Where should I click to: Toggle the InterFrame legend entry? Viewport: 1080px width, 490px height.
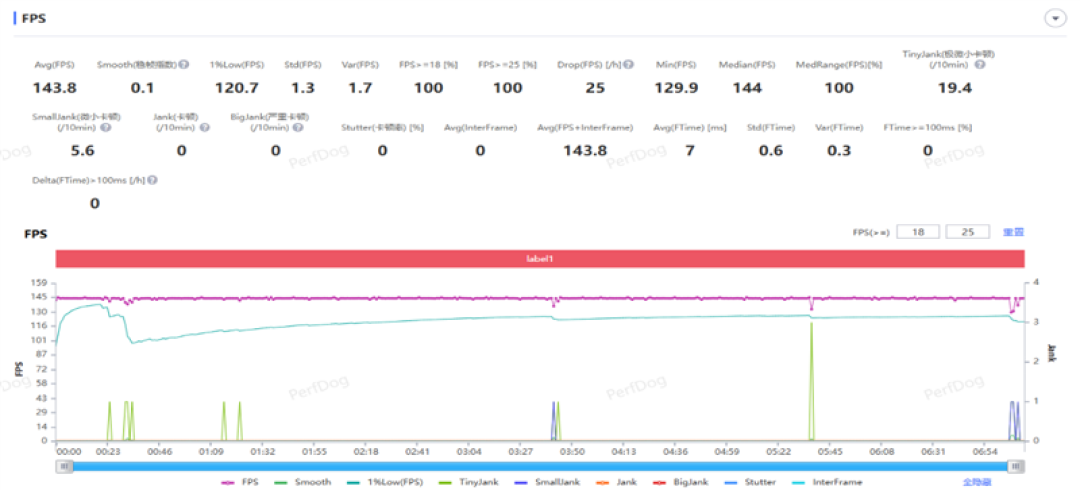click(827, 482)
